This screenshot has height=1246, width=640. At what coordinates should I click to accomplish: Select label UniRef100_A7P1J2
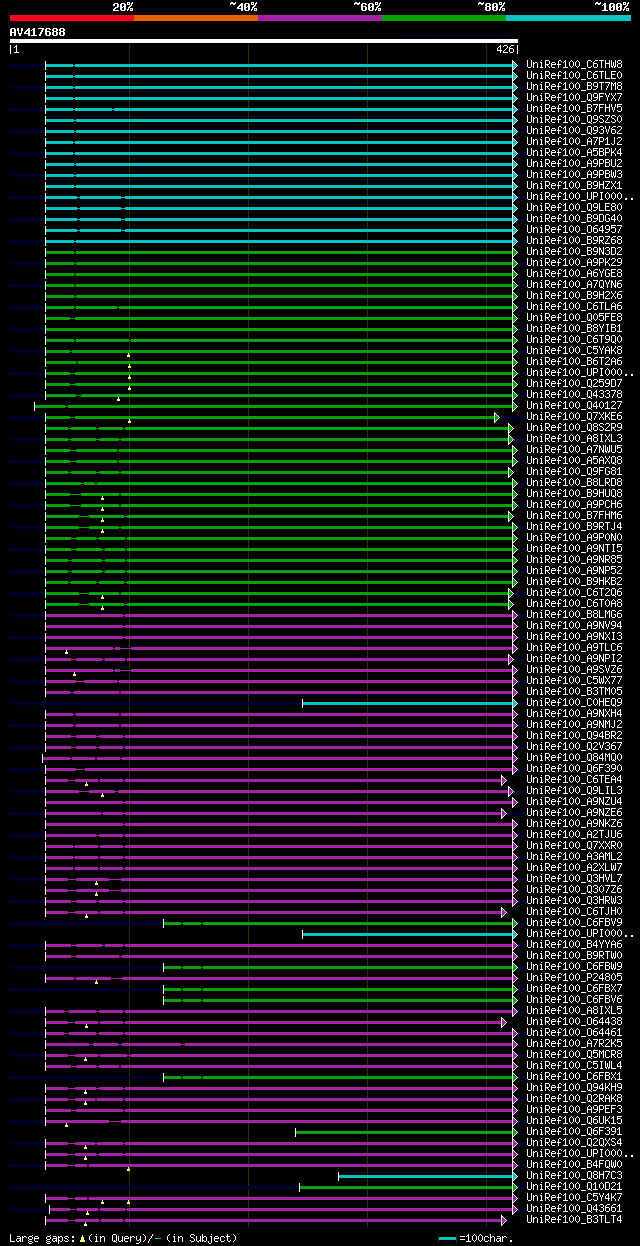(x=574, y=142)
